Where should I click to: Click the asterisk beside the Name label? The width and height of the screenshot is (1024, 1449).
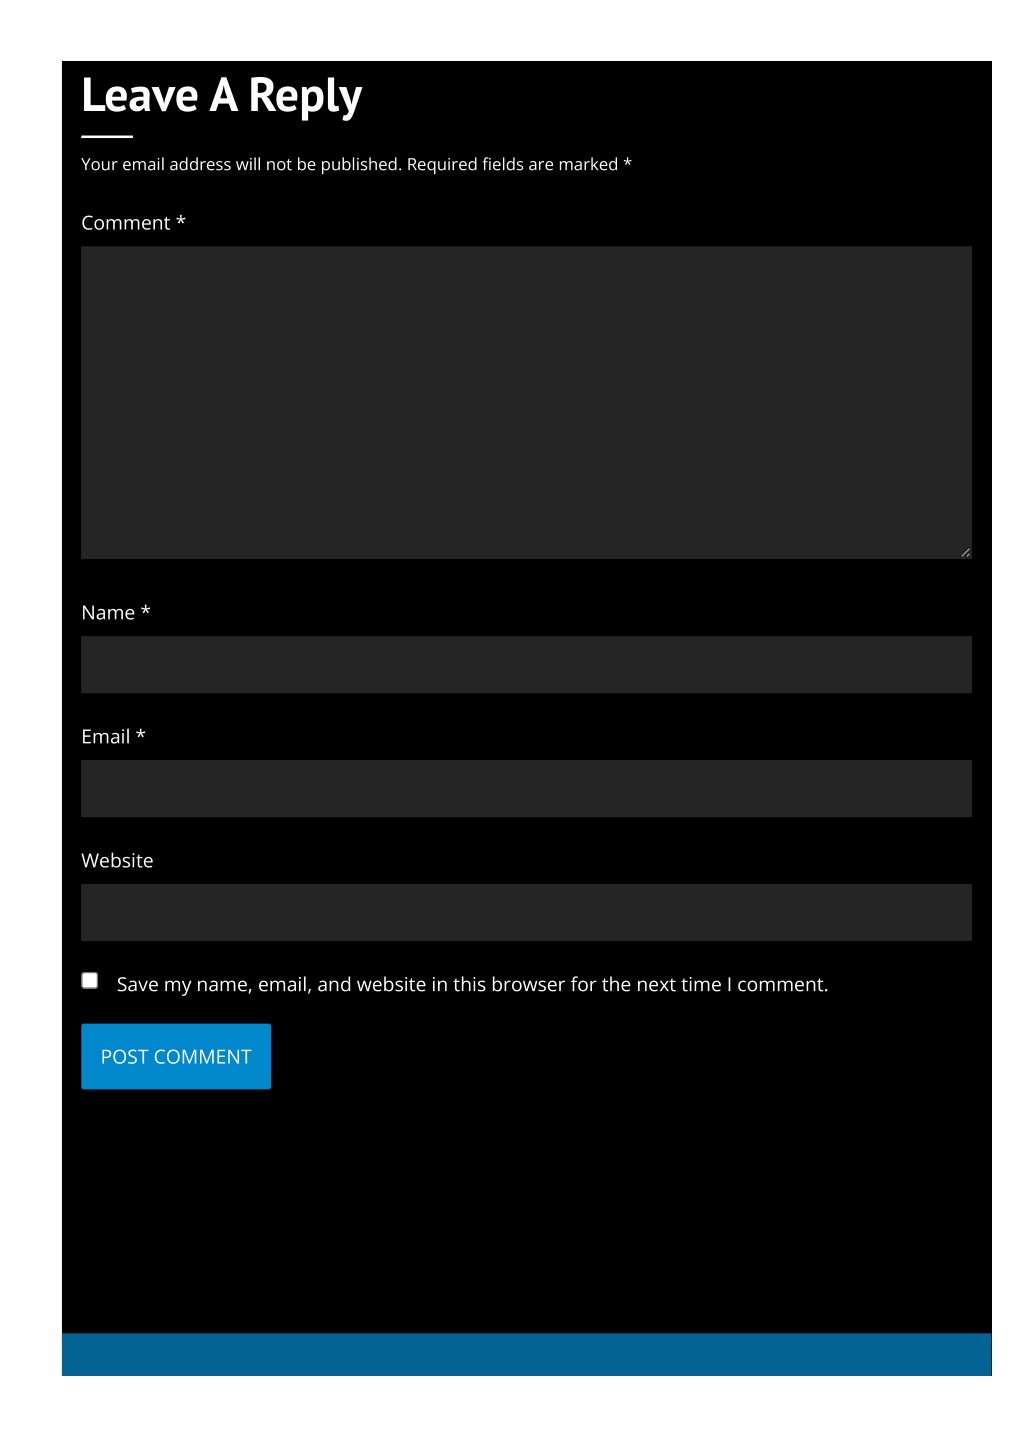pyautogui.click(x=146, y=611)
